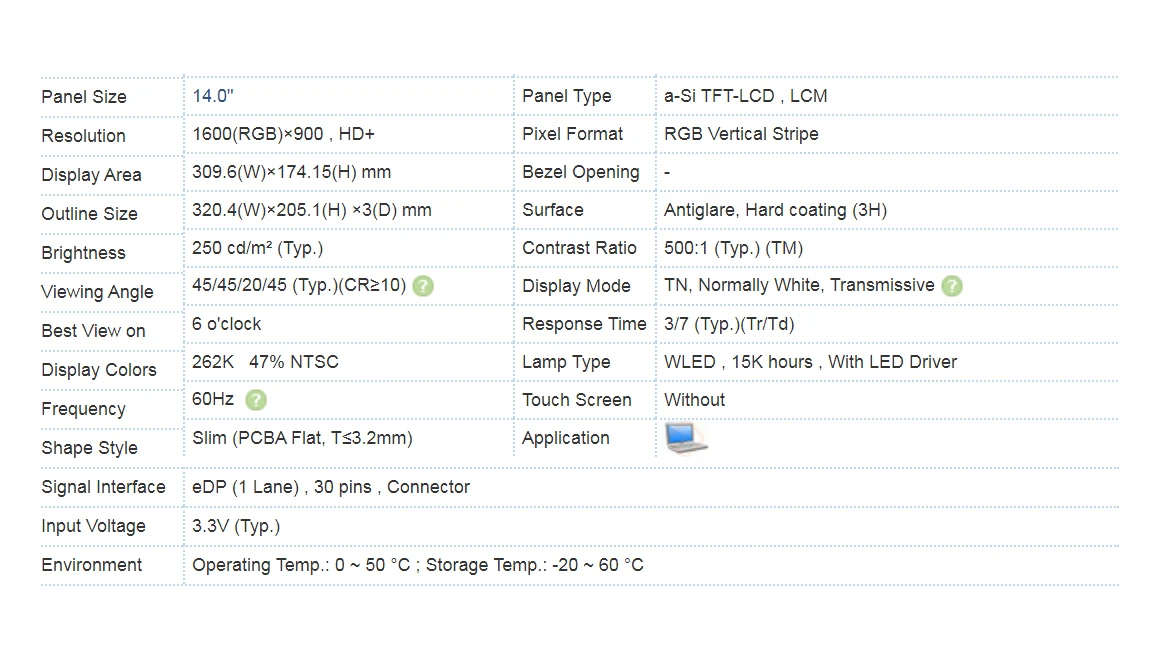The width and height of the screenshot is (1159, 652).
Task: Click the "309.6(W)×174.15(H) mm" display area value
Action: click(x=291, y=172)
